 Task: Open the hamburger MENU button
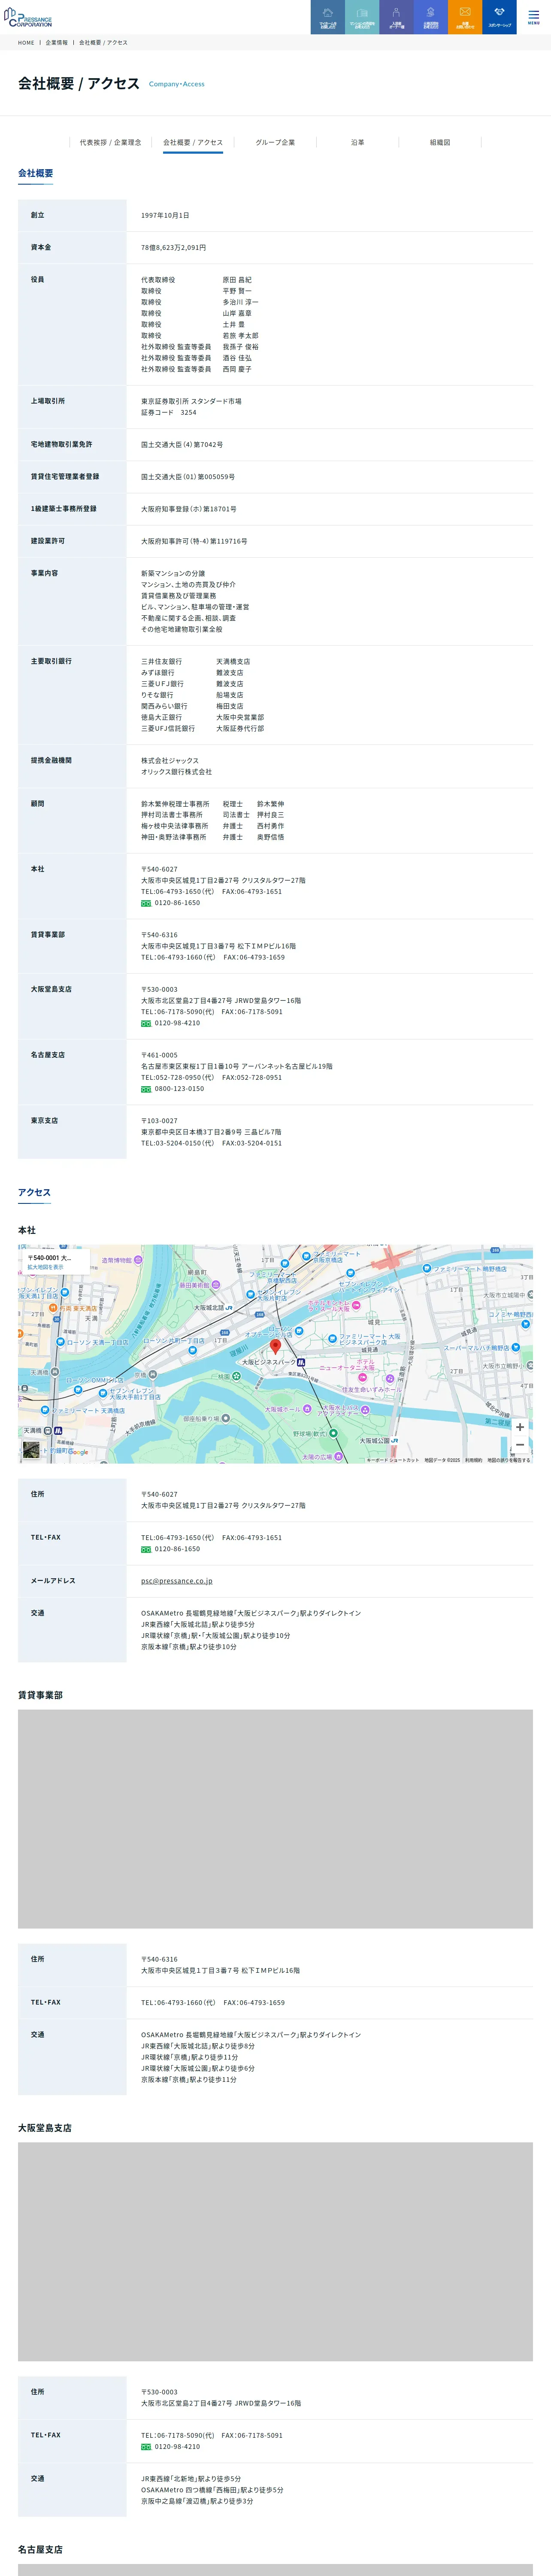[533, 17]
